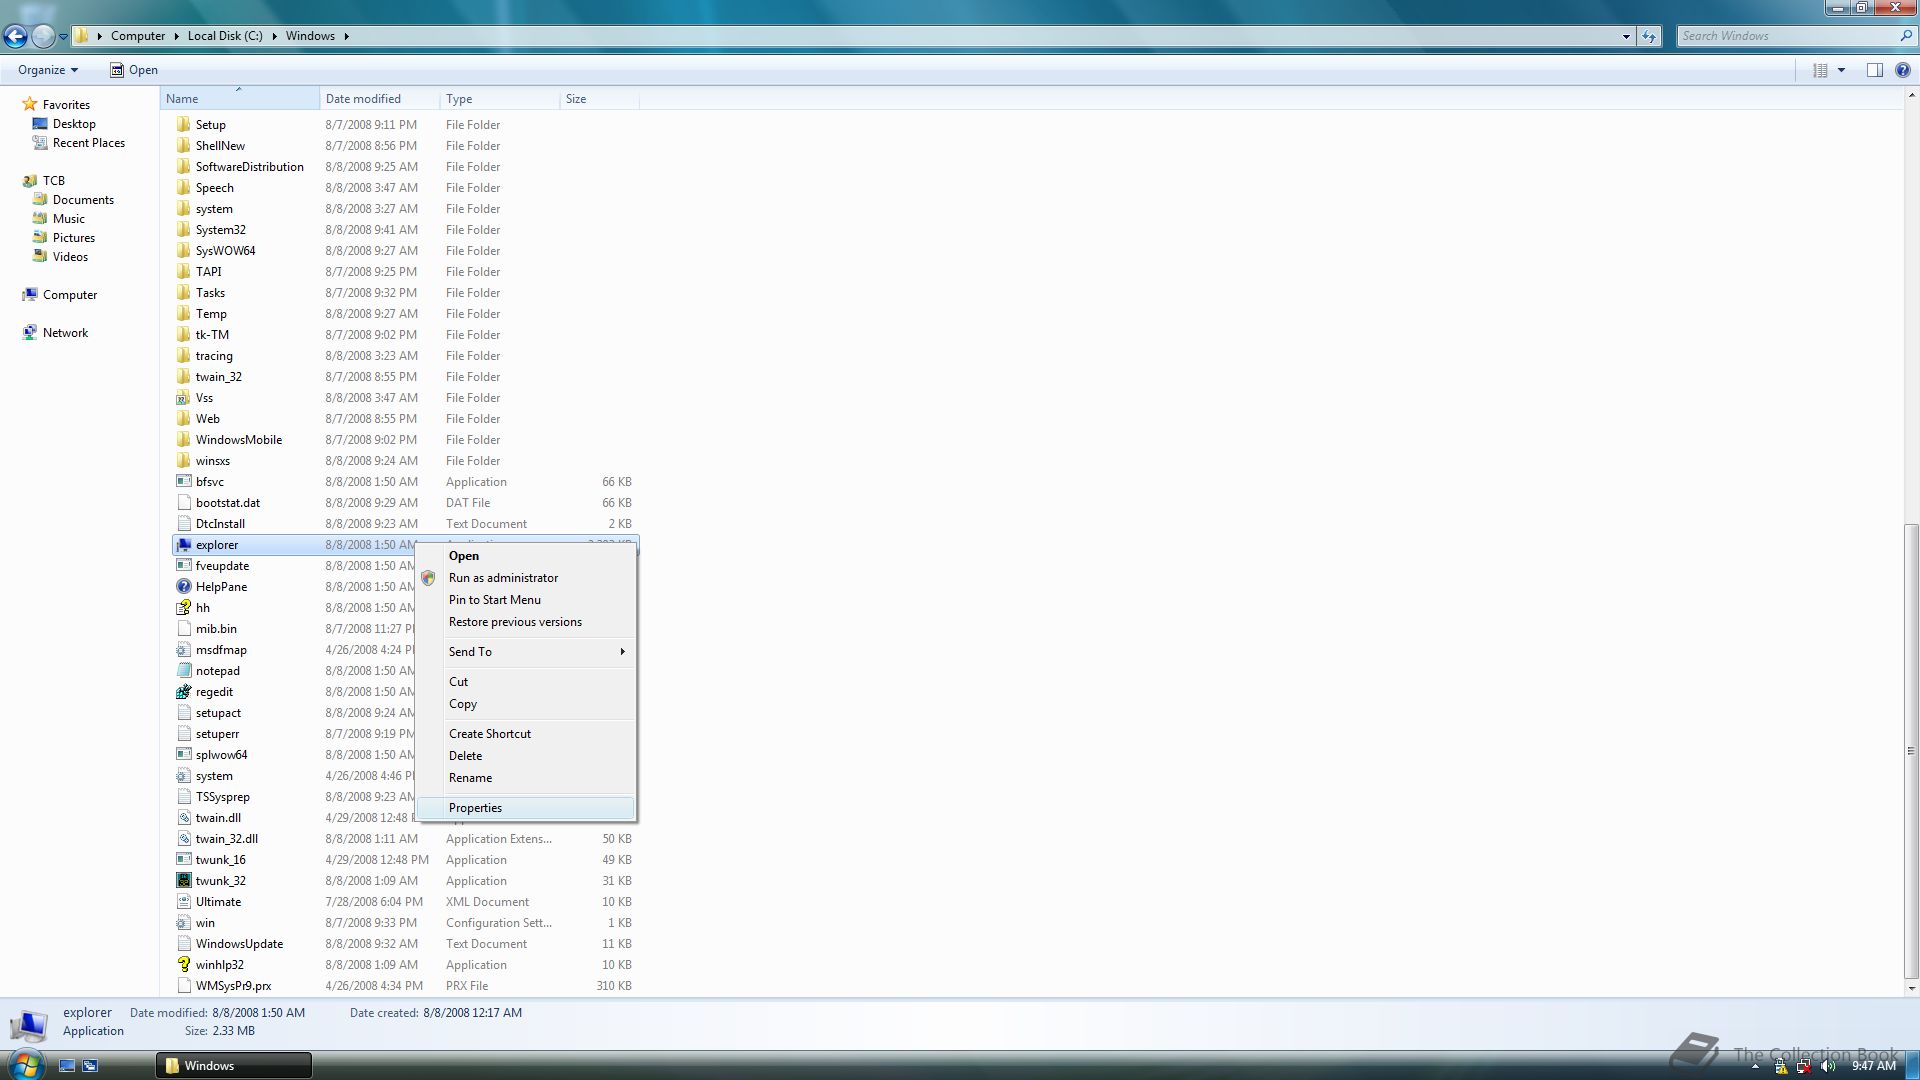
Task: Toggle the Preview pane icon
Action: tap(1874, 70)
